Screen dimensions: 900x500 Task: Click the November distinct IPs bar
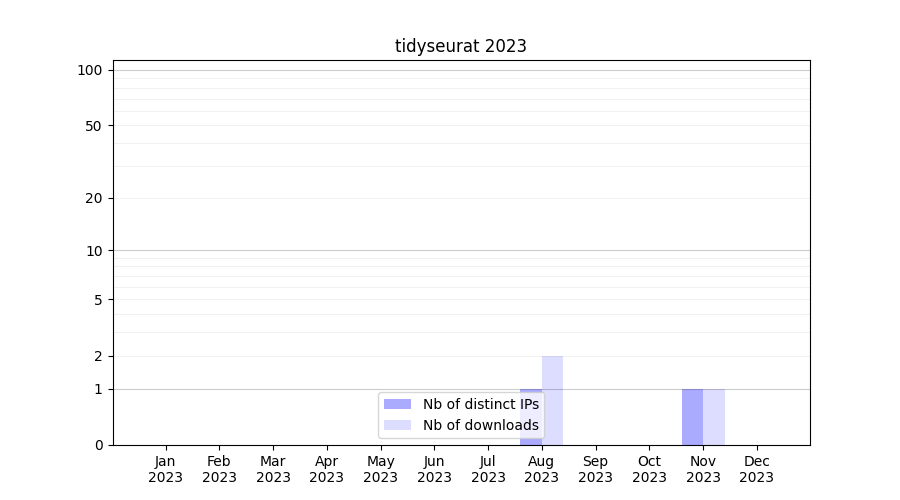692,417
